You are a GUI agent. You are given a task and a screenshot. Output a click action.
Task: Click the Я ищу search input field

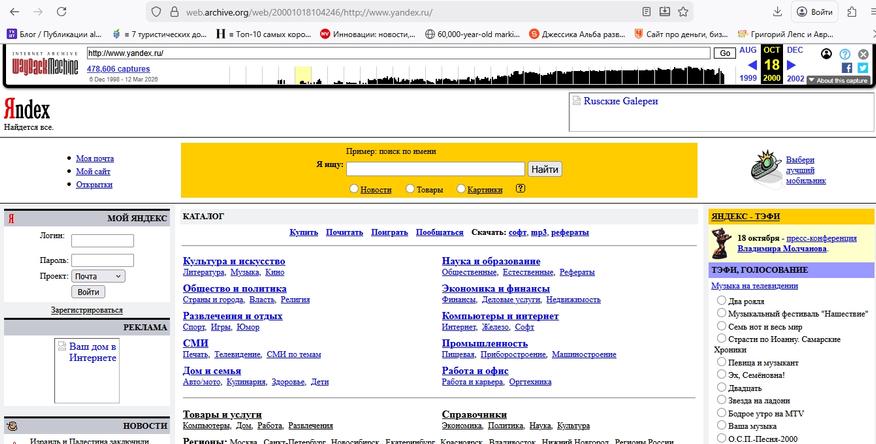point(435,169)
